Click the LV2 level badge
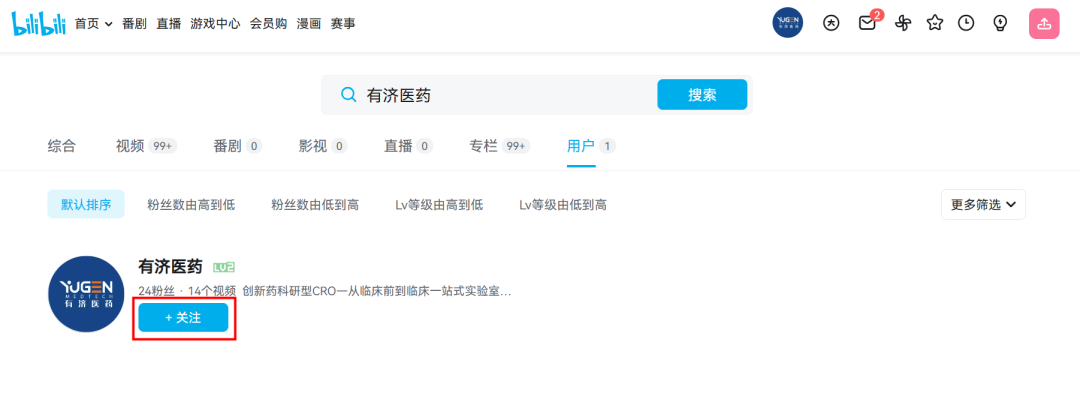 coord(225,267)
